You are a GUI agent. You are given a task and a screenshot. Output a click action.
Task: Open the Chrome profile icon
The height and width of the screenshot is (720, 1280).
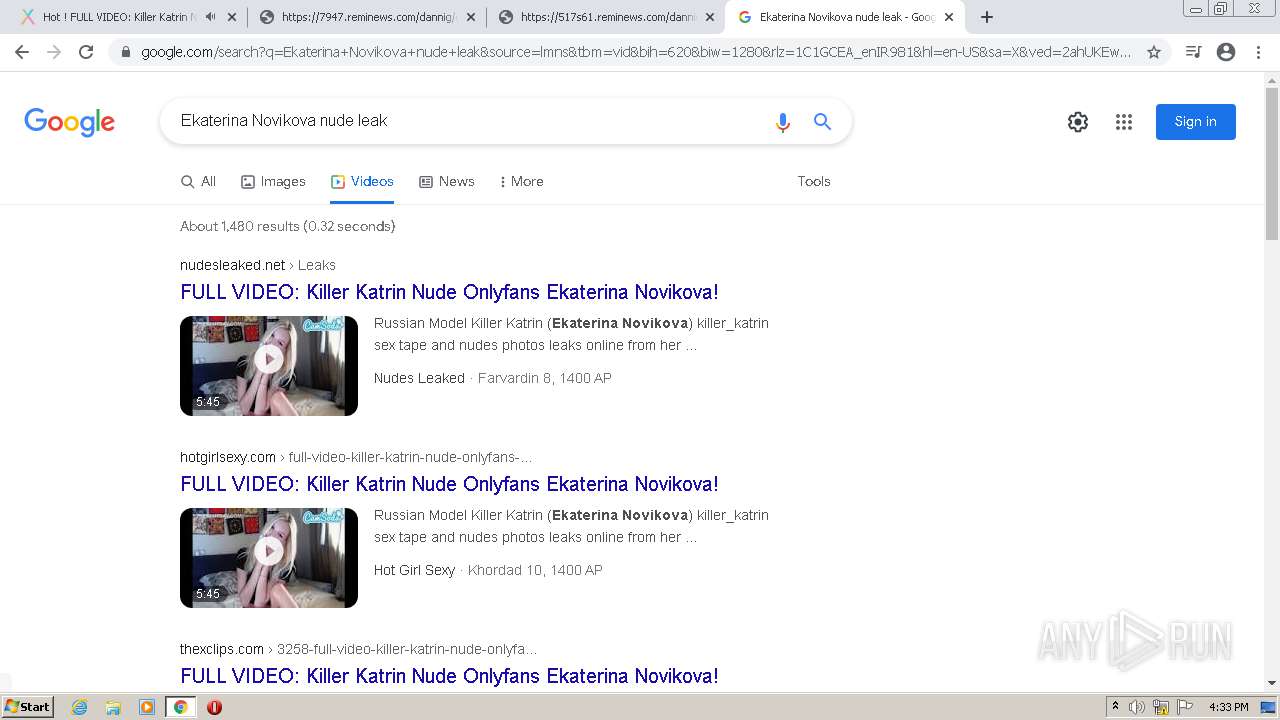click(1226, 52)
